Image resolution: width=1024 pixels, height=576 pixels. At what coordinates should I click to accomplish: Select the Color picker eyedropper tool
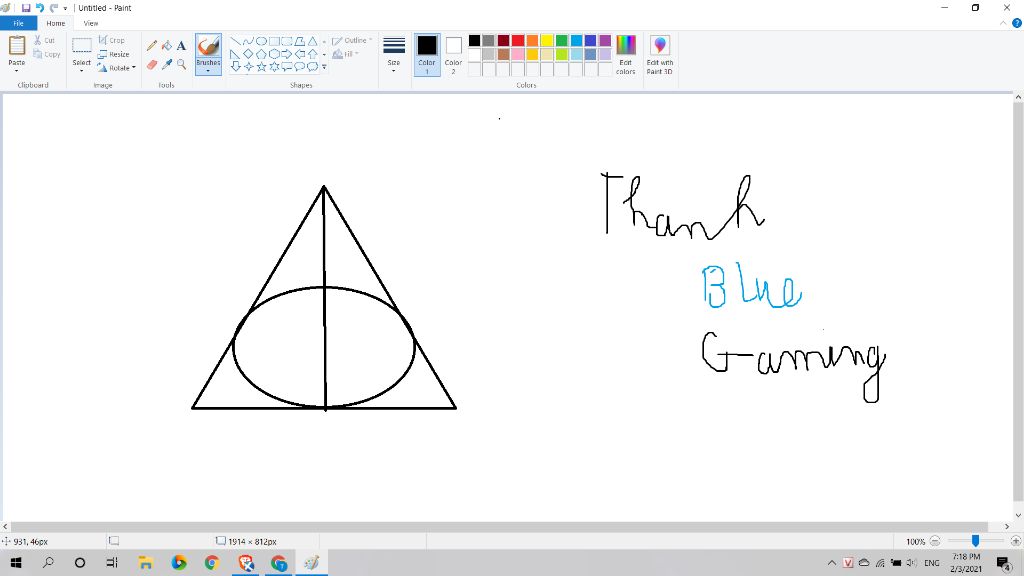pos(167,65)
